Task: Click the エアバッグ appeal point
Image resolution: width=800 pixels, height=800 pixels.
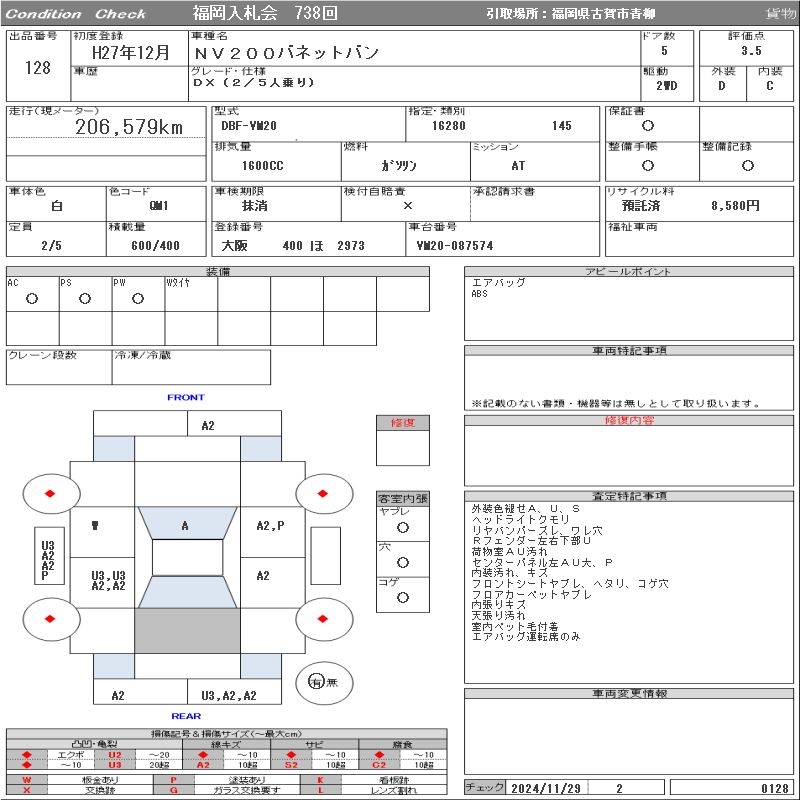Action: tap(498, 282)
